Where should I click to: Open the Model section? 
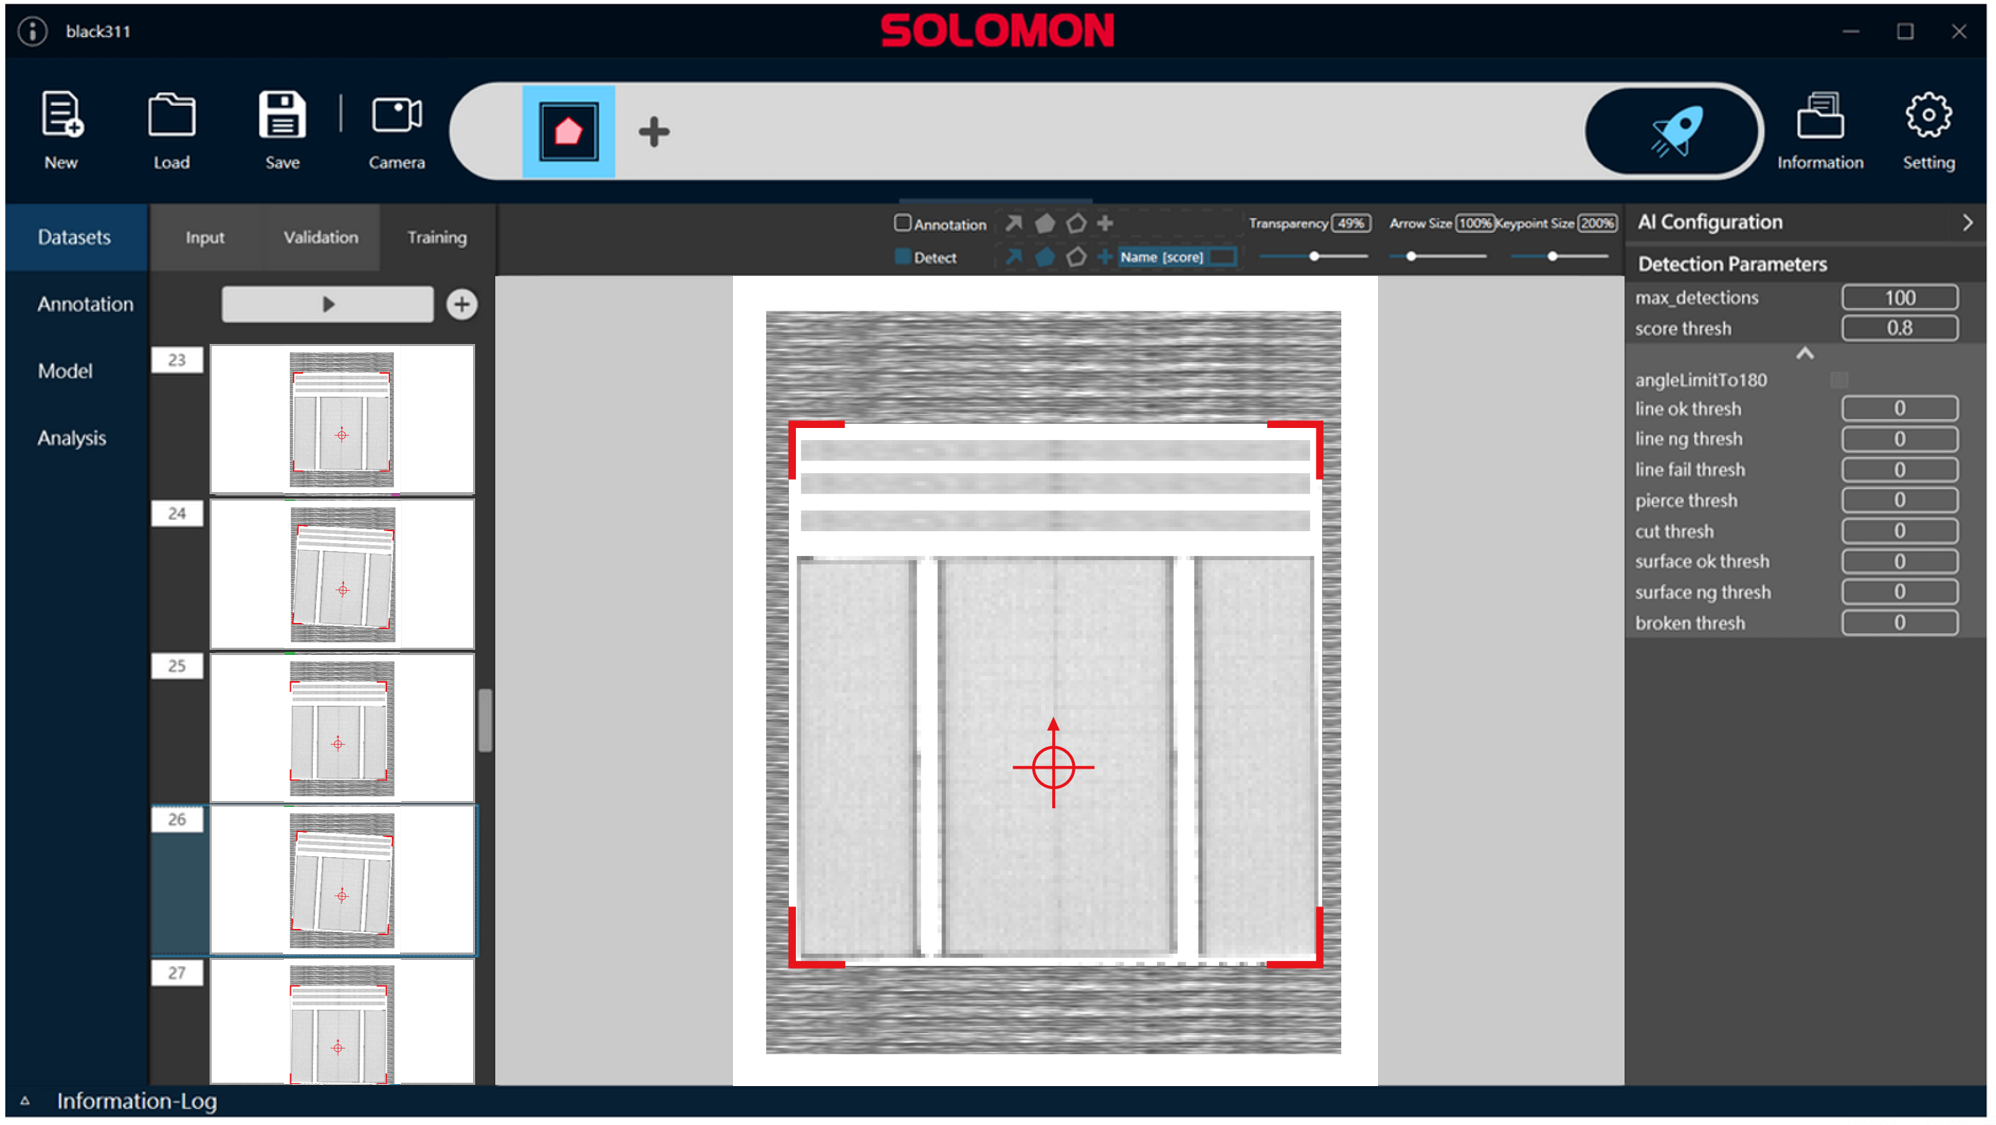(x=65, y=371)
